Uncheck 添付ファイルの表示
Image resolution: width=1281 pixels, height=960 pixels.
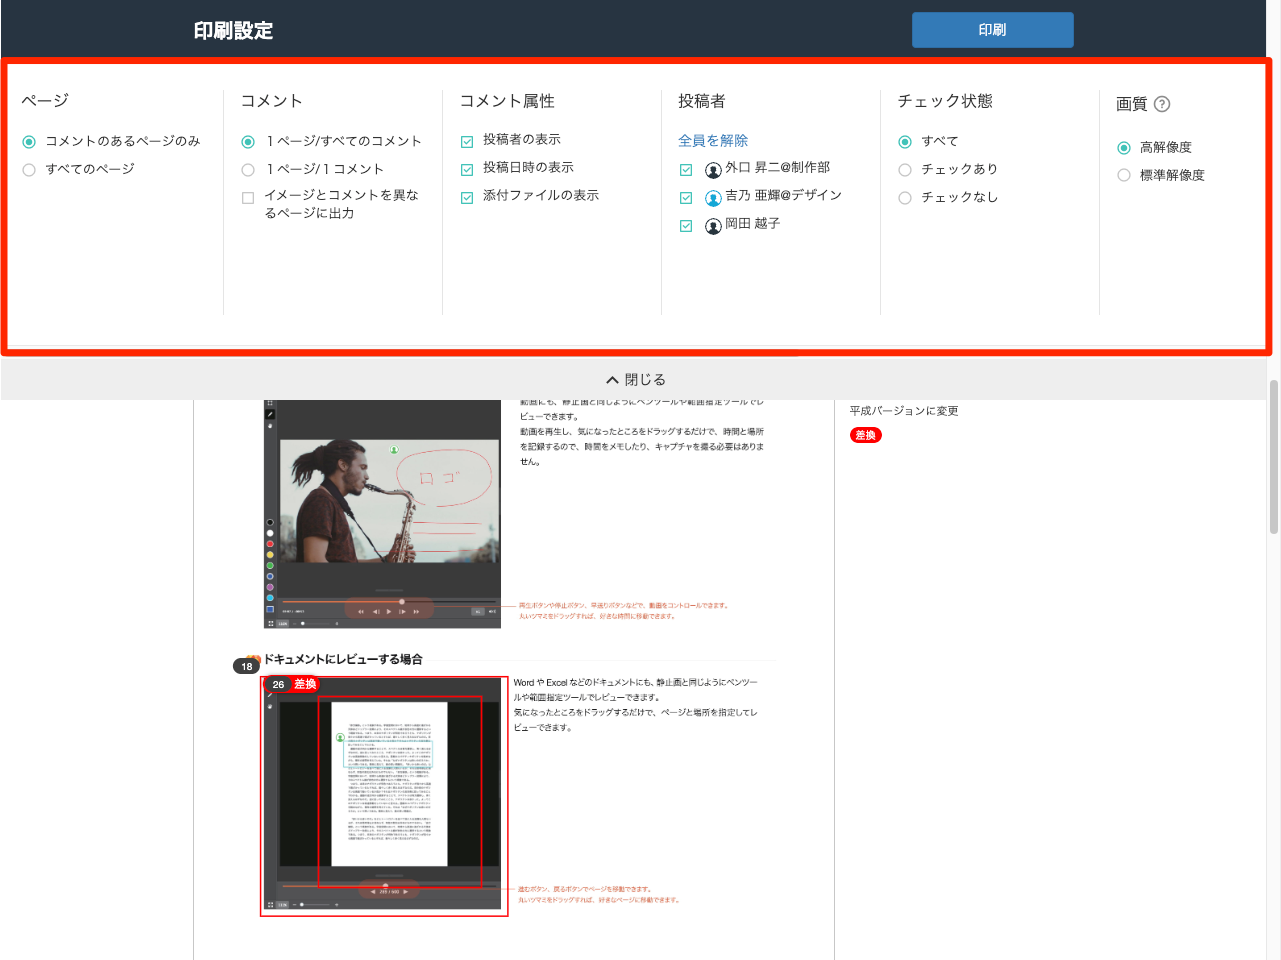[466, 196]
